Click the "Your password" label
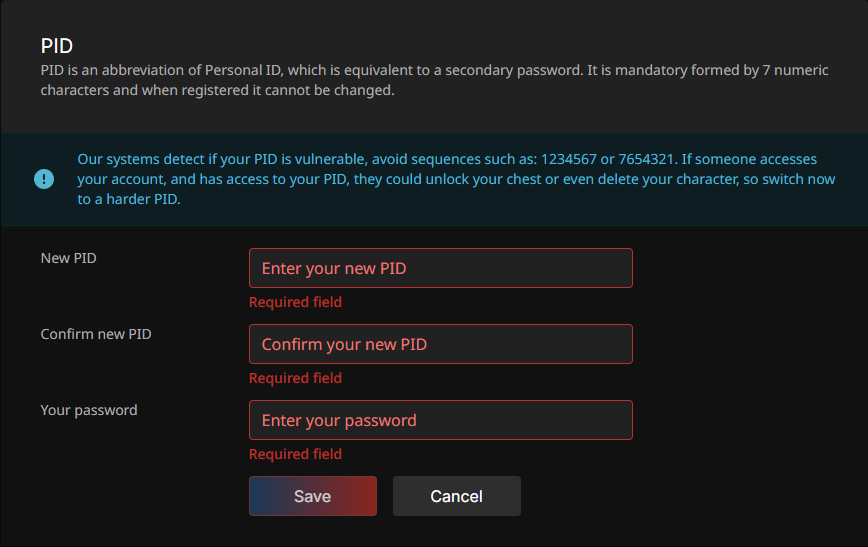 tap(89, 410)
